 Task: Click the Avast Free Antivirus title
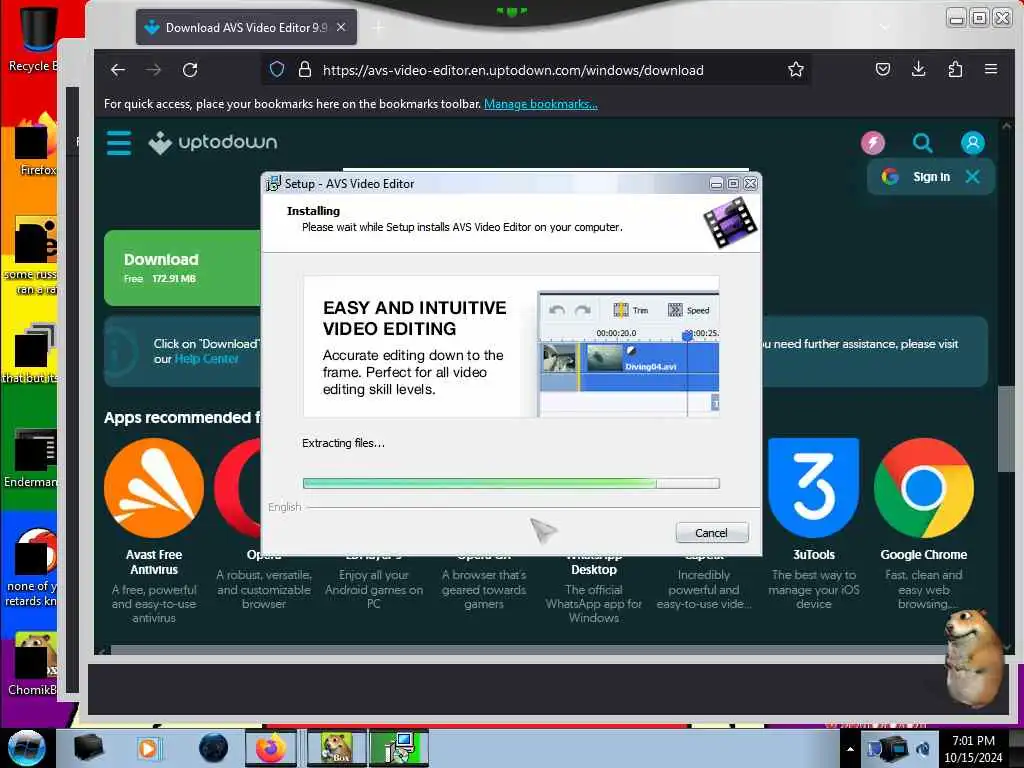point(154,562)
